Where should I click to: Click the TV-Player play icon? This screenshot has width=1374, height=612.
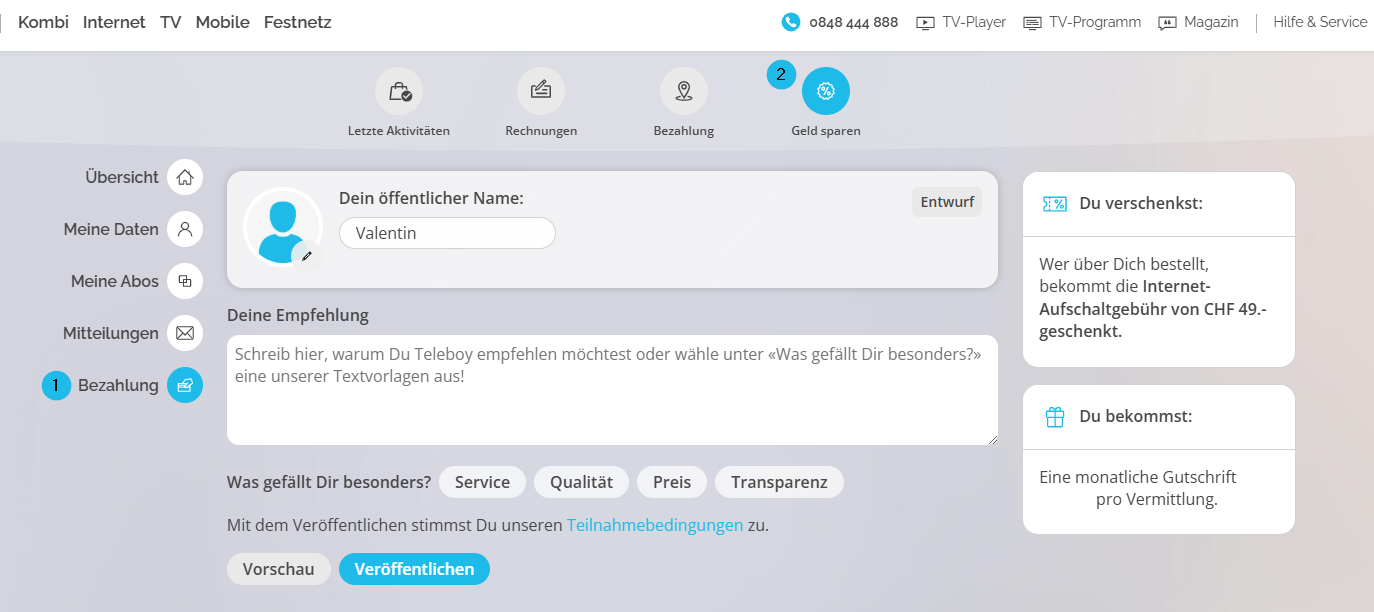pos(925,23)
